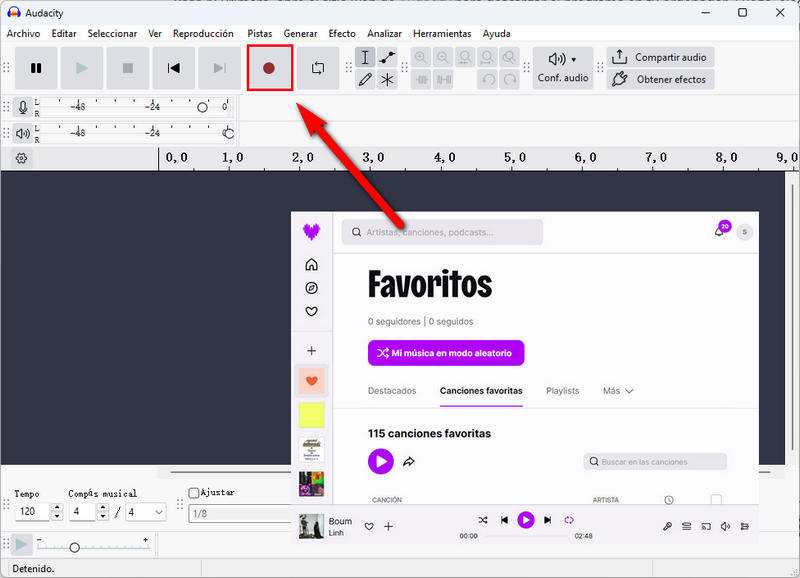Click the microphone record meter icon
This screenshot has height=578, width=800.
[23, 107]
